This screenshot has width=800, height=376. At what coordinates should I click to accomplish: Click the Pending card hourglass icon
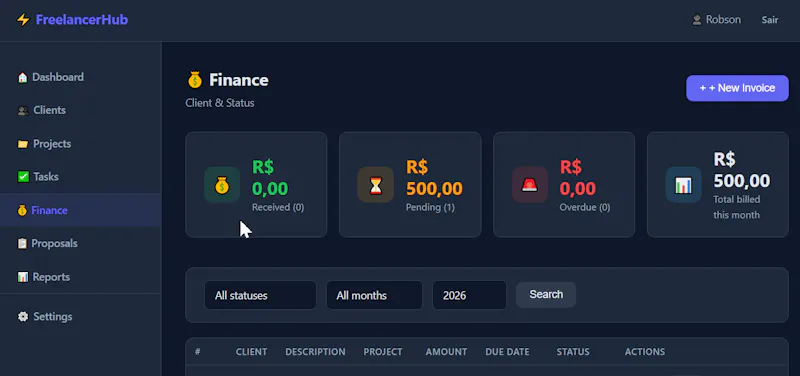point(376,185)
